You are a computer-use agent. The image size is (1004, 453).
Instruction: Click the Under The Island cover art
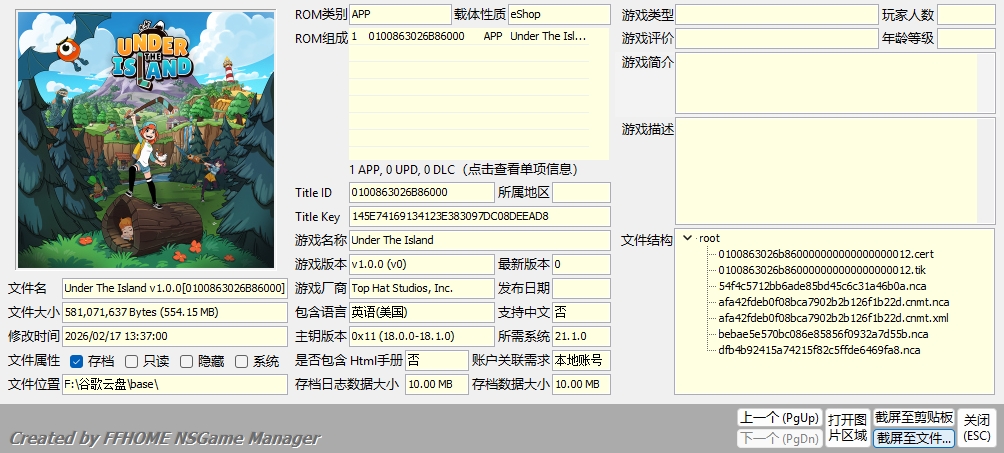coord(146,139)
